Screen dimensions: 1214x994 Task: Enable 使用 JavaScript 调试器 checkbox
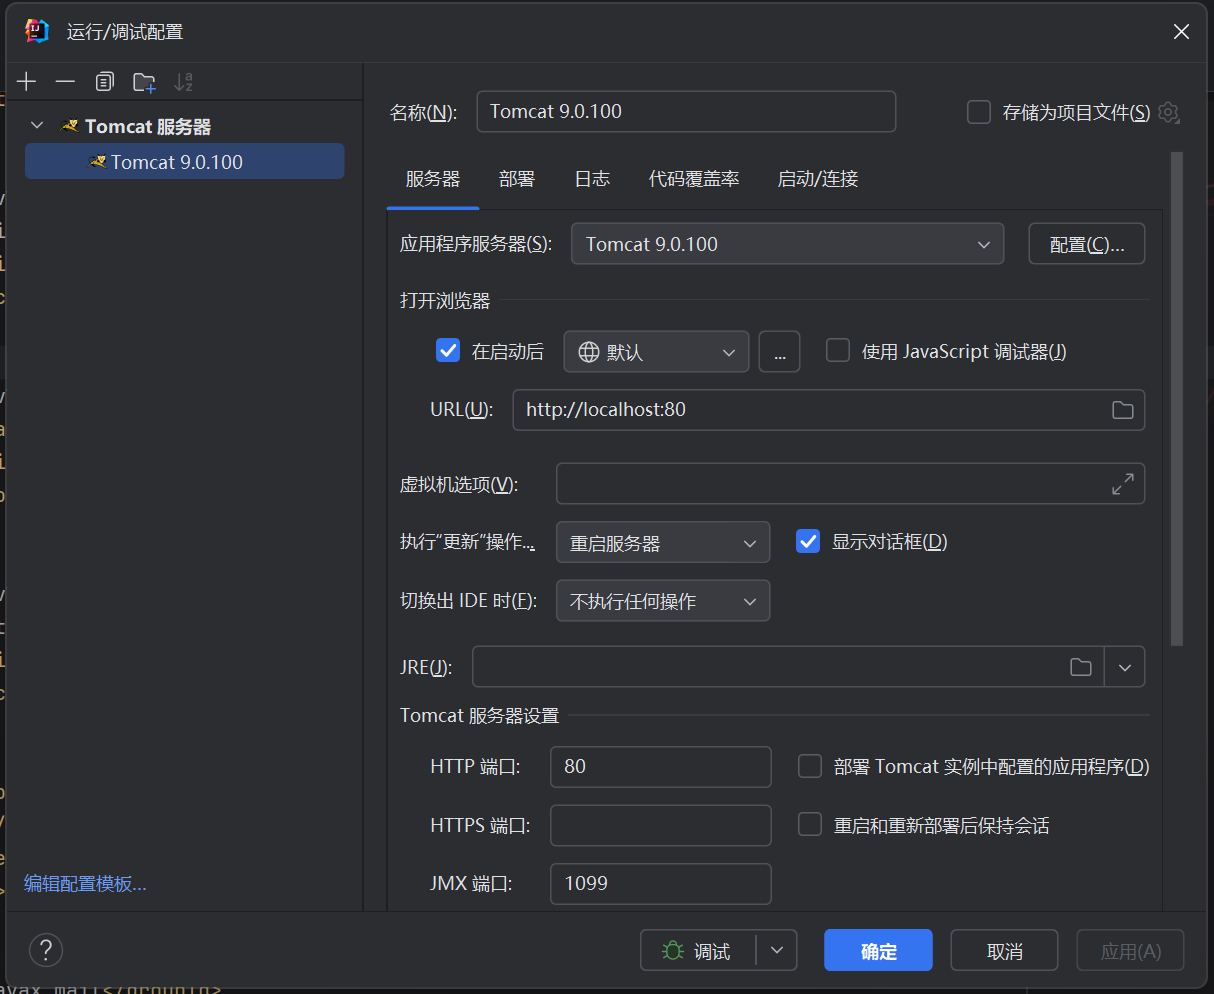tap(838, 351)
